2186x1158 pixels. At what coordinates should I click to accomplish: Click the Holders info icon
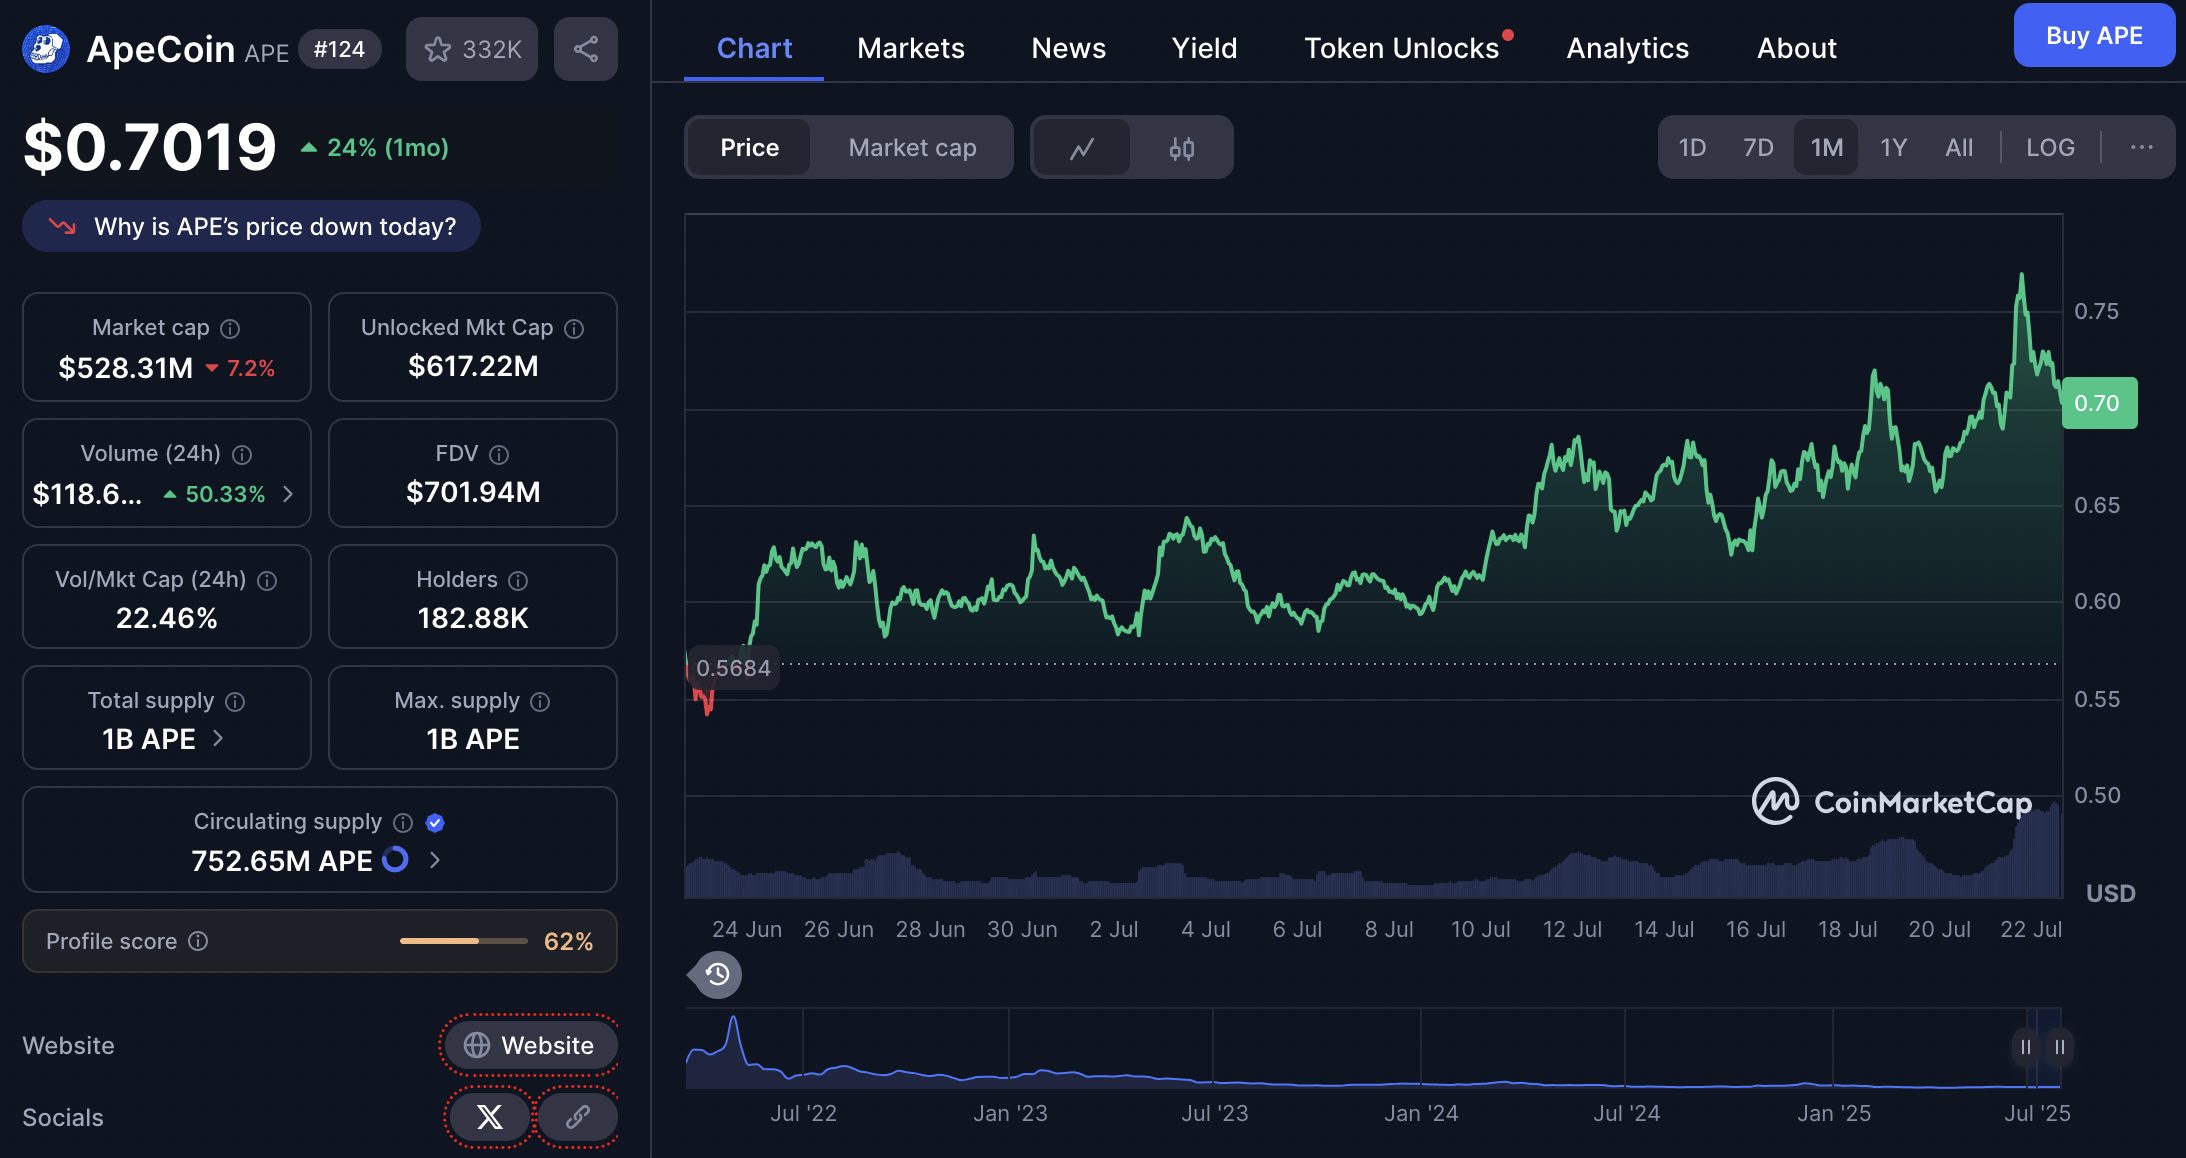[518, 580]
